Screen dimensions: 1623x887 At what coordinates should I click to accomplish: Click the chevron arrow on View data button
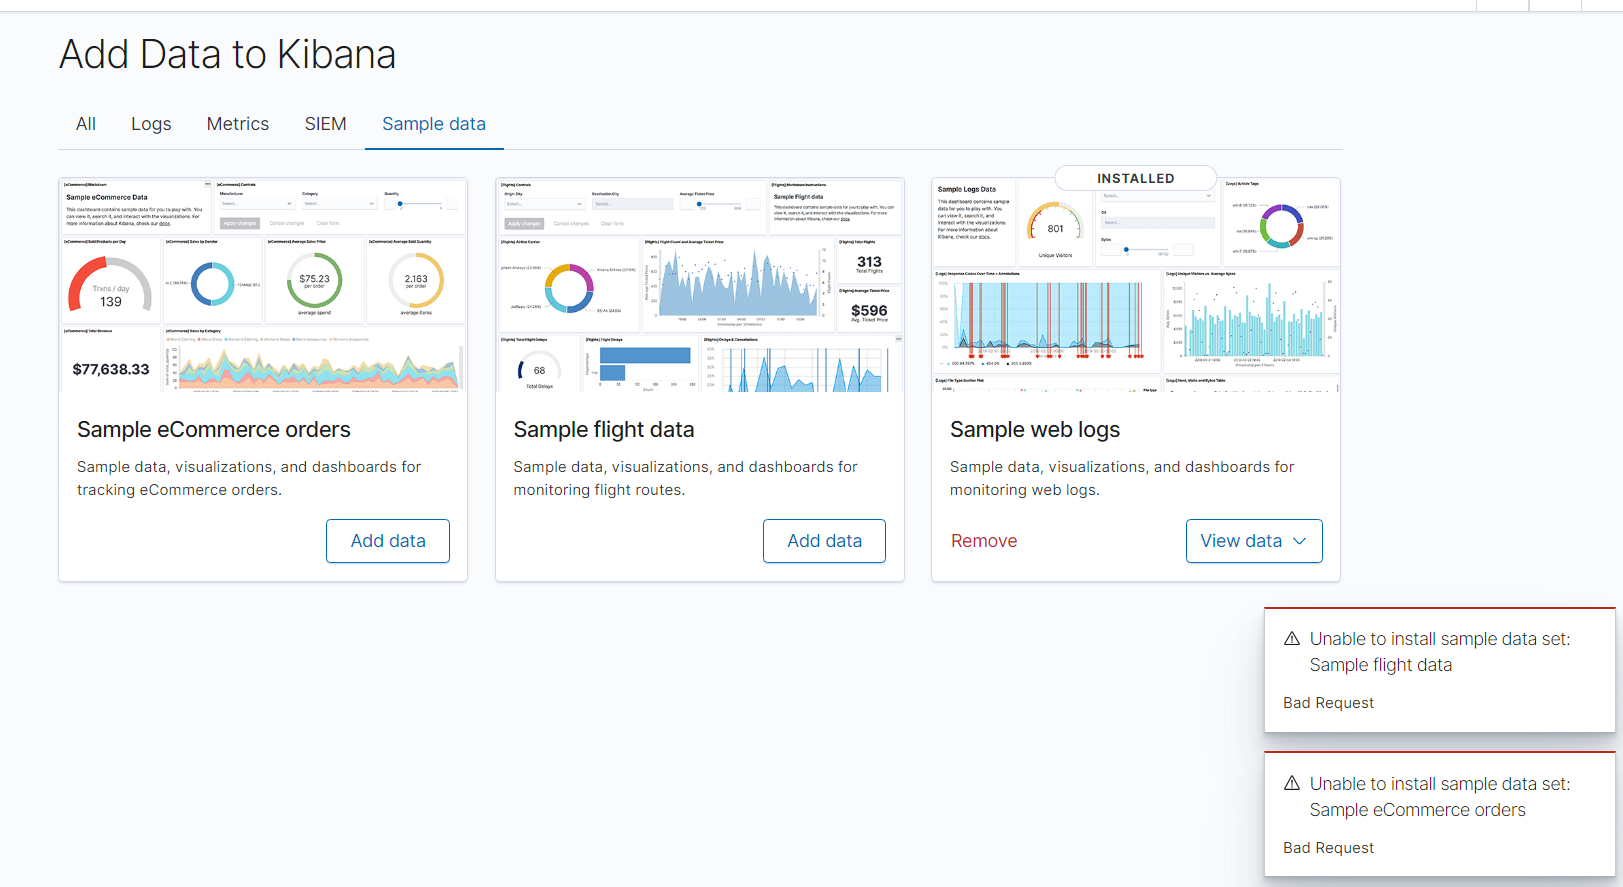click(x=1300, y=541)
